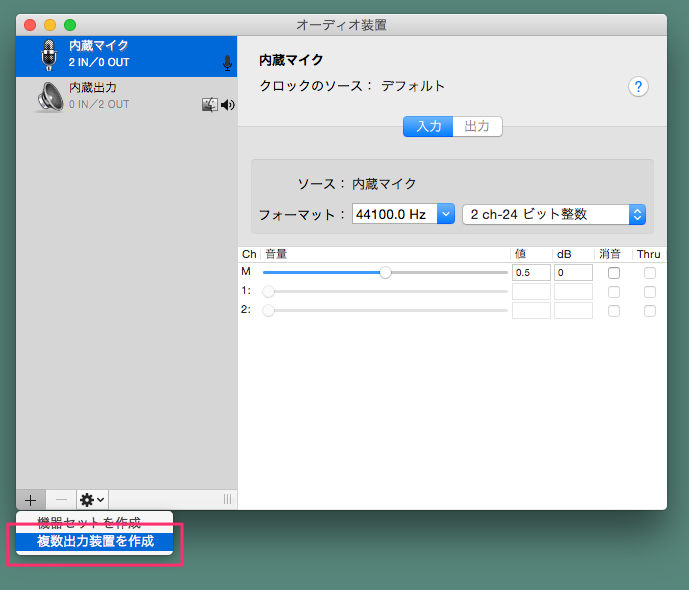Viewport: 689px width, 590px height.
Task: Switch to the 出力 tab
Action: (x=477, y=127)
